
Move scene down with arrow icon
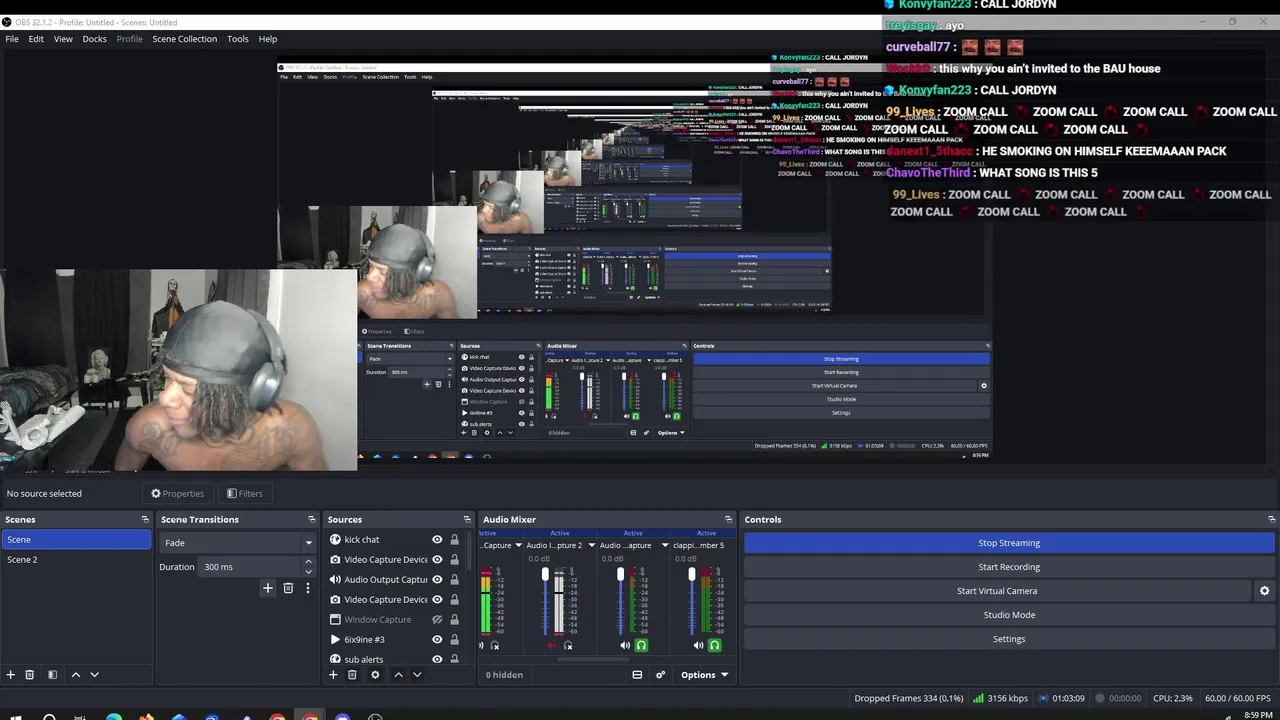95,675
